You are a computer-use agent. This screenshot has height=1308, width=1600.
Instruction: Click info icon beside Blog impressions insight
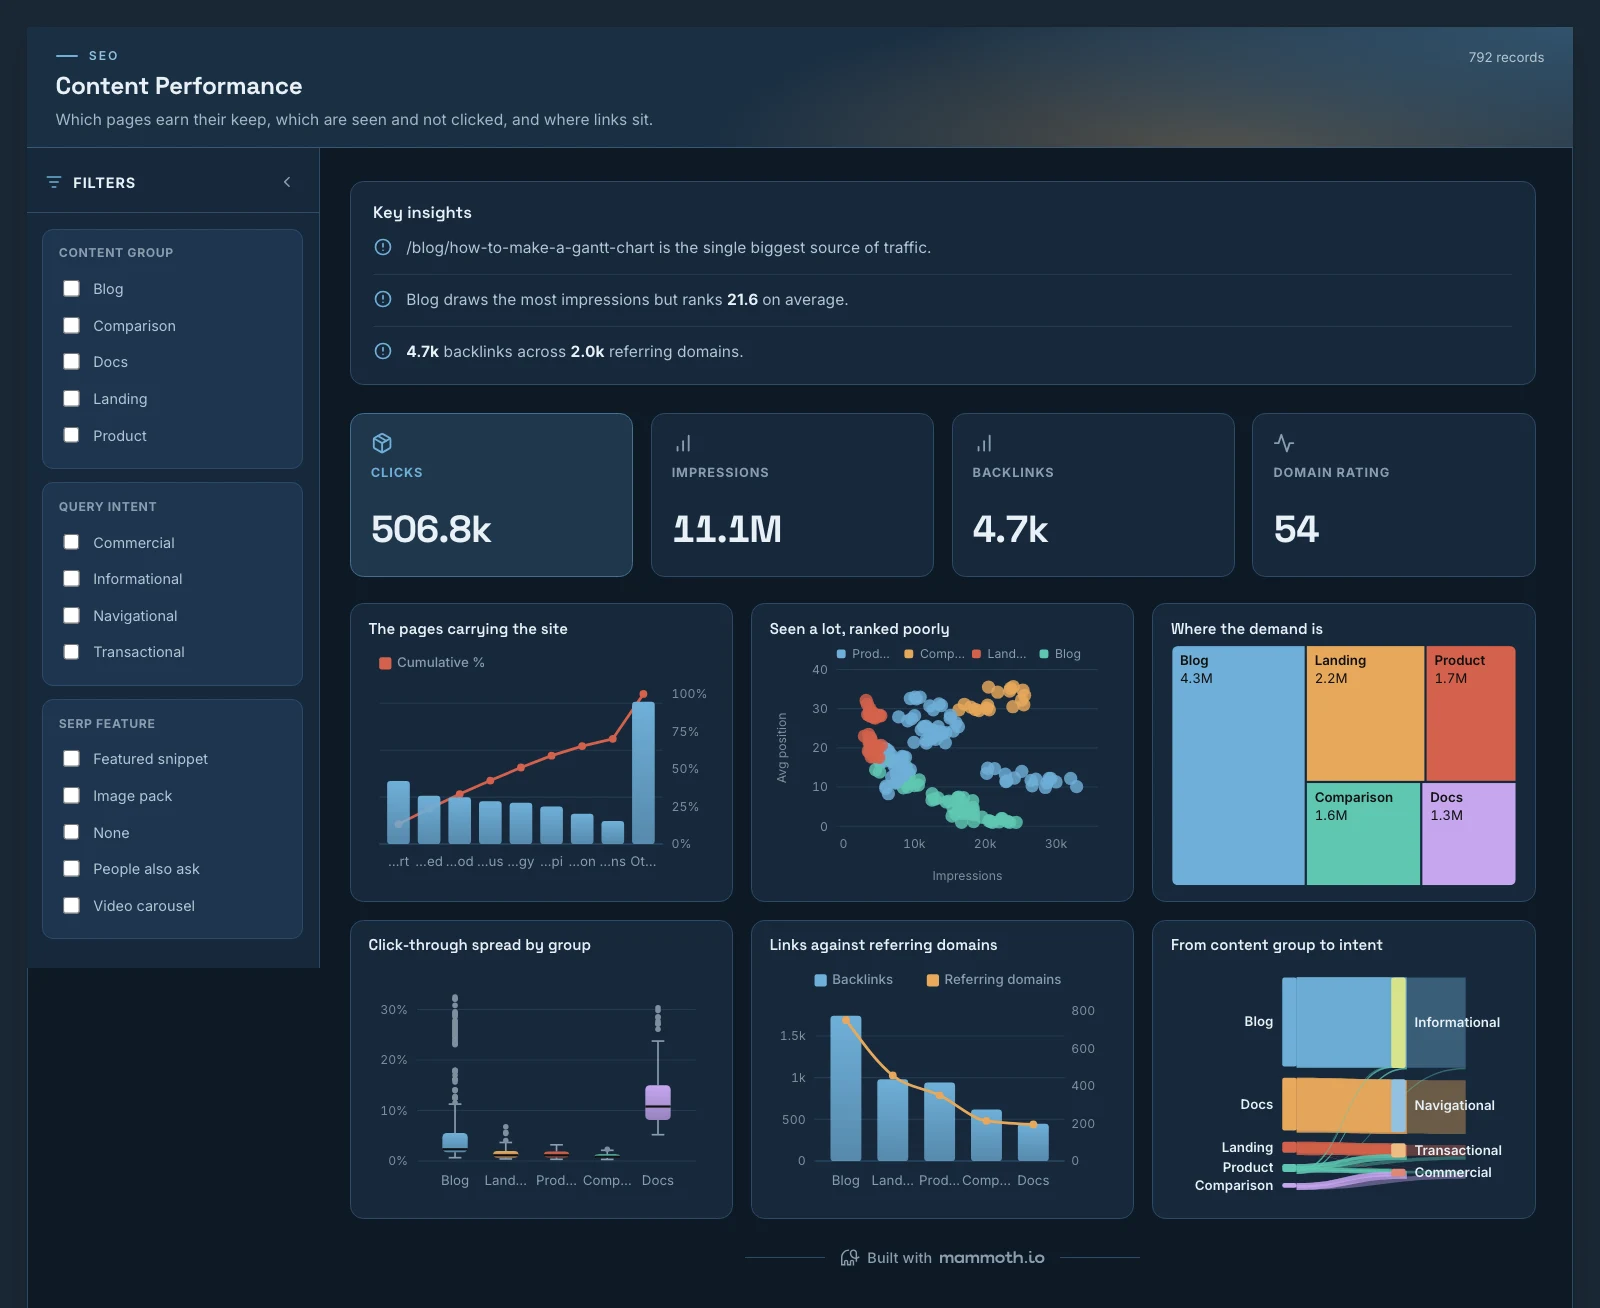tap(383, 299)
